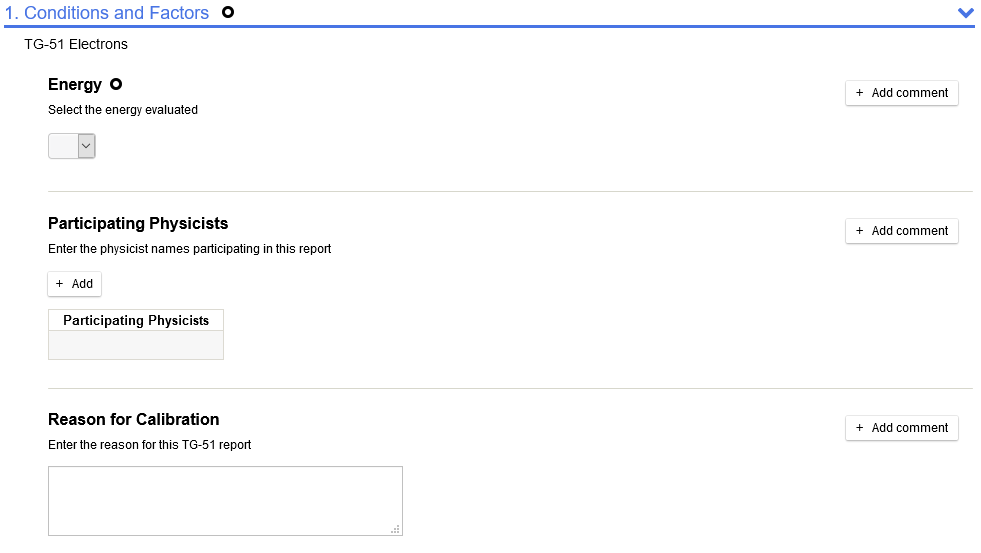
Task: Click "Select the energy evaluated" helper text
Action: coord(123,110)
